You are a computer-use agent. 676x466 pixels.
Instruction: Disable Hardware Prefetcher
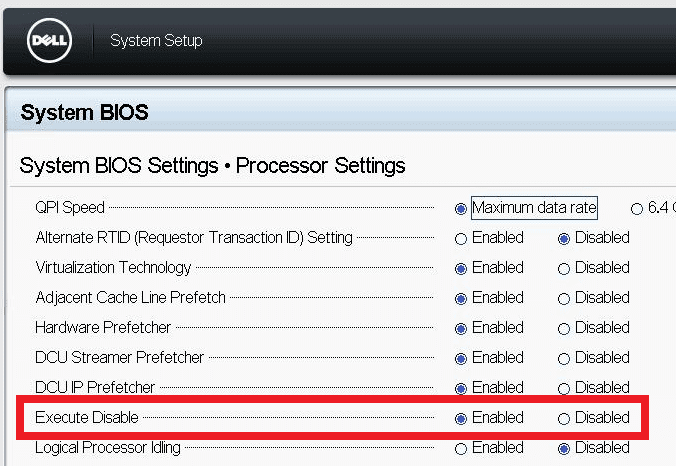point(564,329)
